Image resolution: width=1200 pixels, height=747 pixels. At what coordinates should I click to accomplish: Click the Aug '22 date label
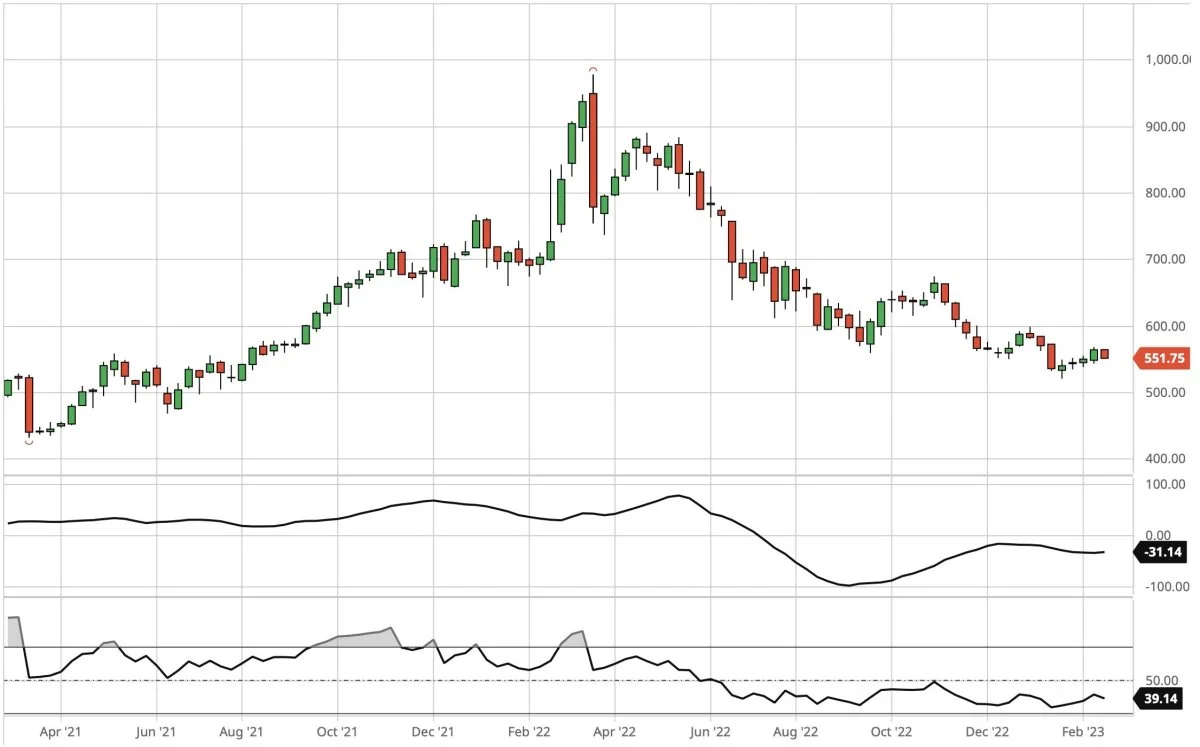coord(797,732)
